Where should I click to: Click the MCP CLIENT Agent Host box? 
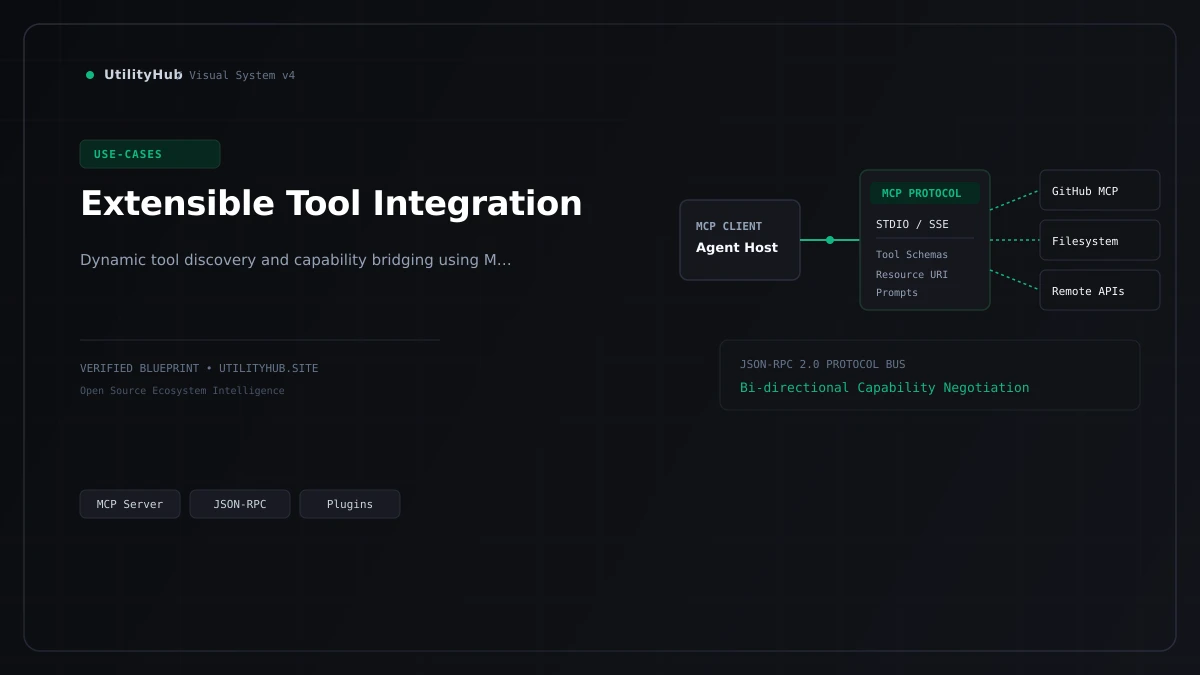point(740,240)
